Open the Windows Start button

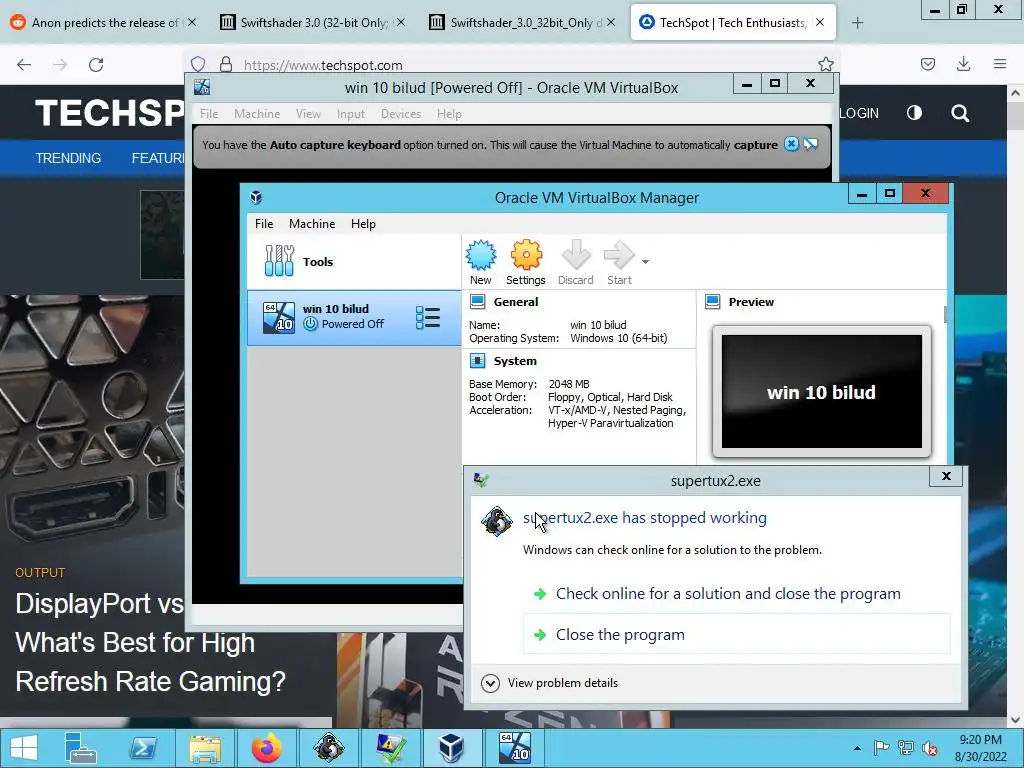(x=24, y=748)
